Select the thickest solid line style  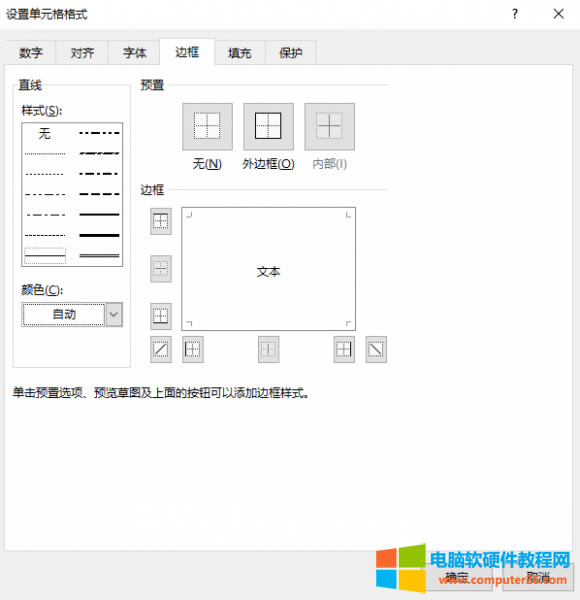pos(99,235)
